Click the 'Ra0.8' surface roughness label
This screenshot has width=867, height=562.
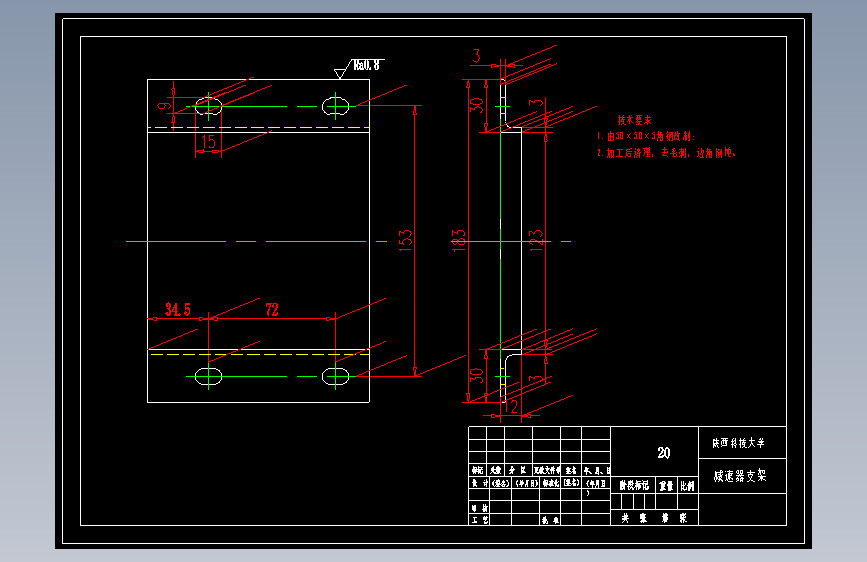pos(367,65)
